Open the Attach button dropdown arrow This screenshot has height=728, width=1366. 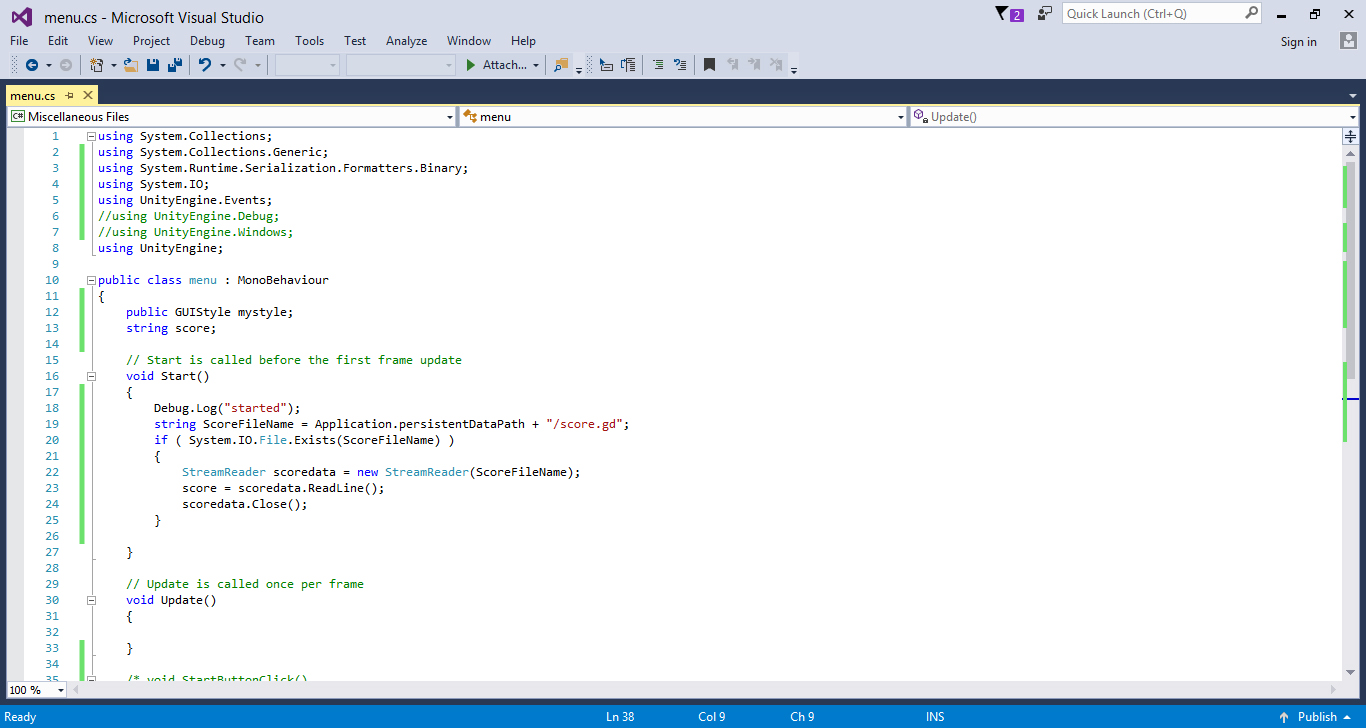click(x=536, y=65)
